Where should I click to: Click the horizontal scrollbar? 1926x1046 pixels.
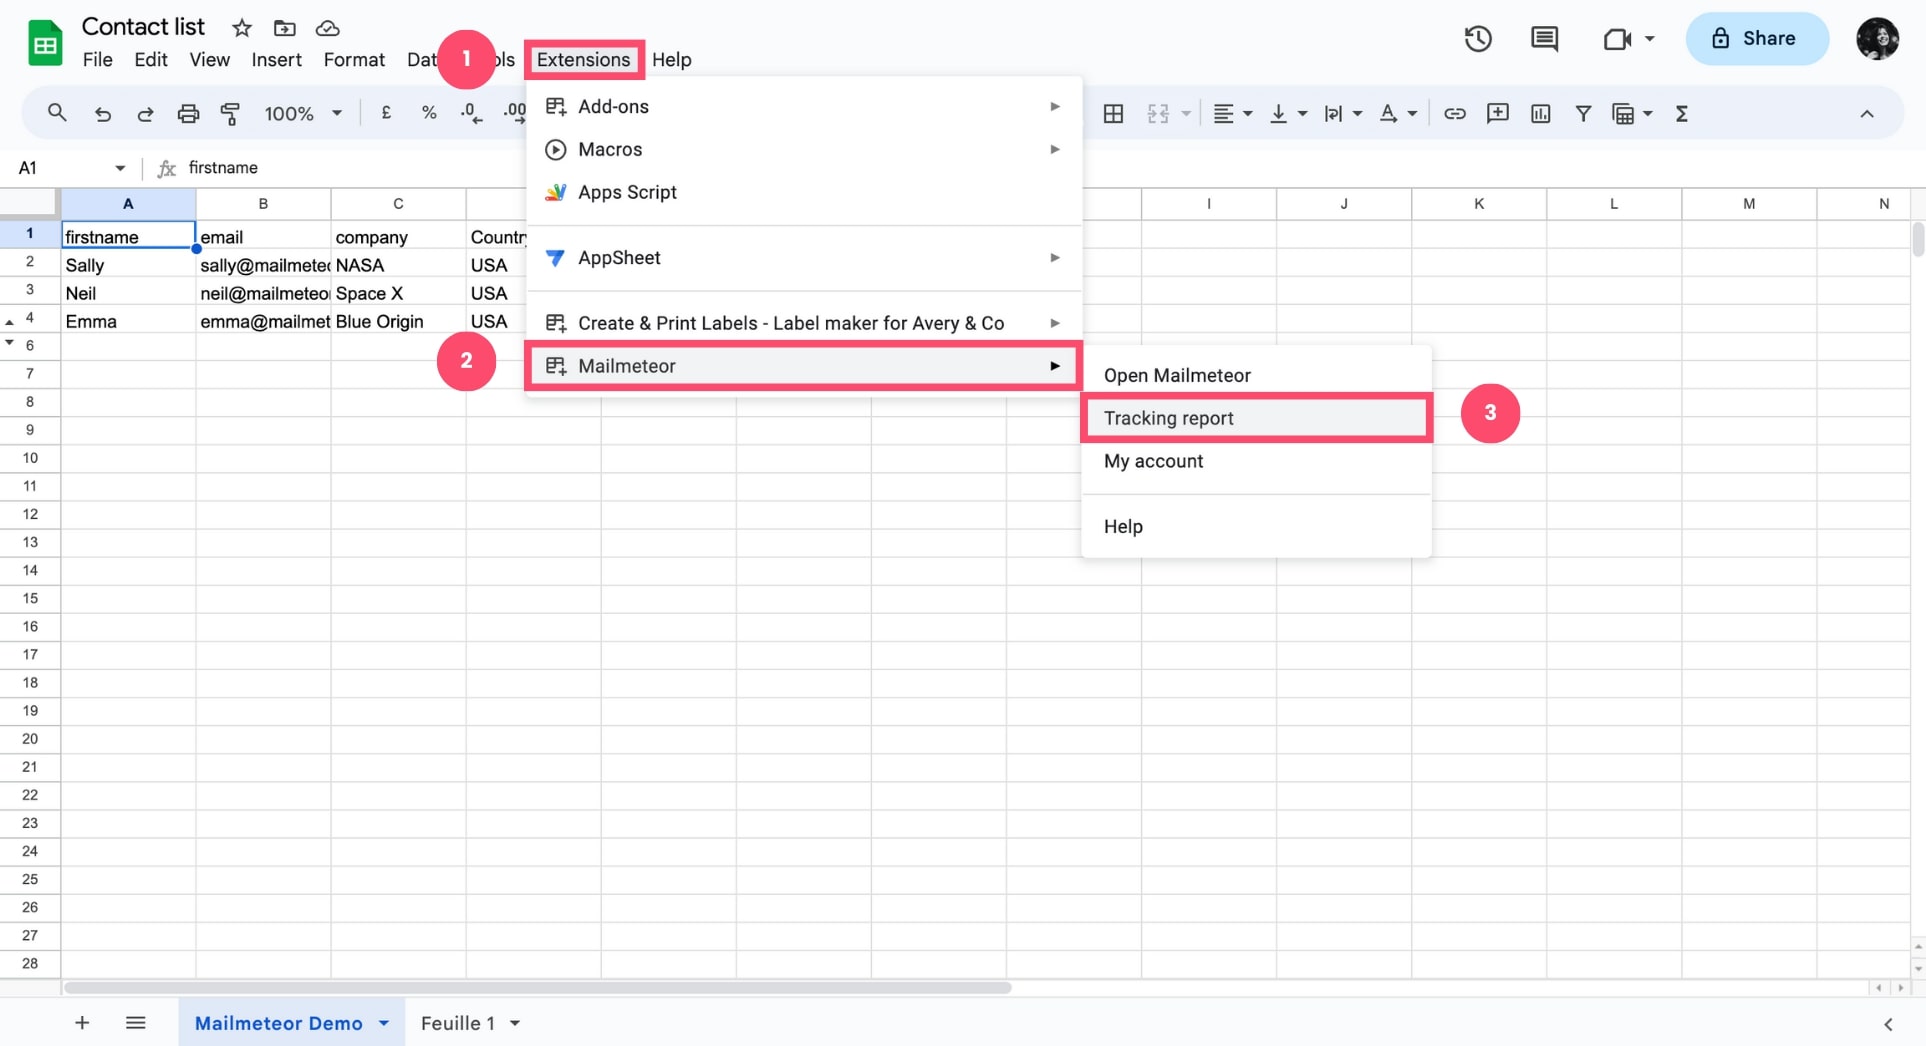(538, 988)
